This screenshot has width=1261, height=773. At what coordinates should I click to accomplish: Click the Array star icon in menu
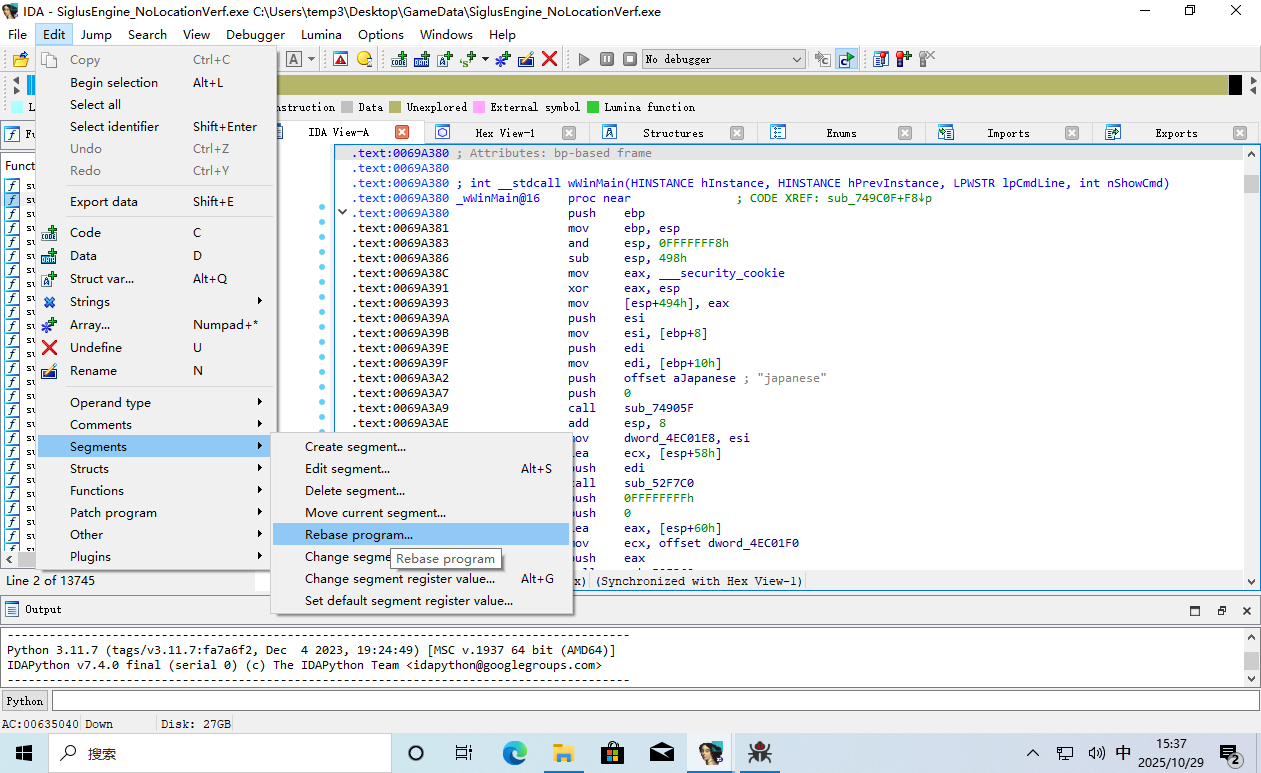tap(49, 325)
